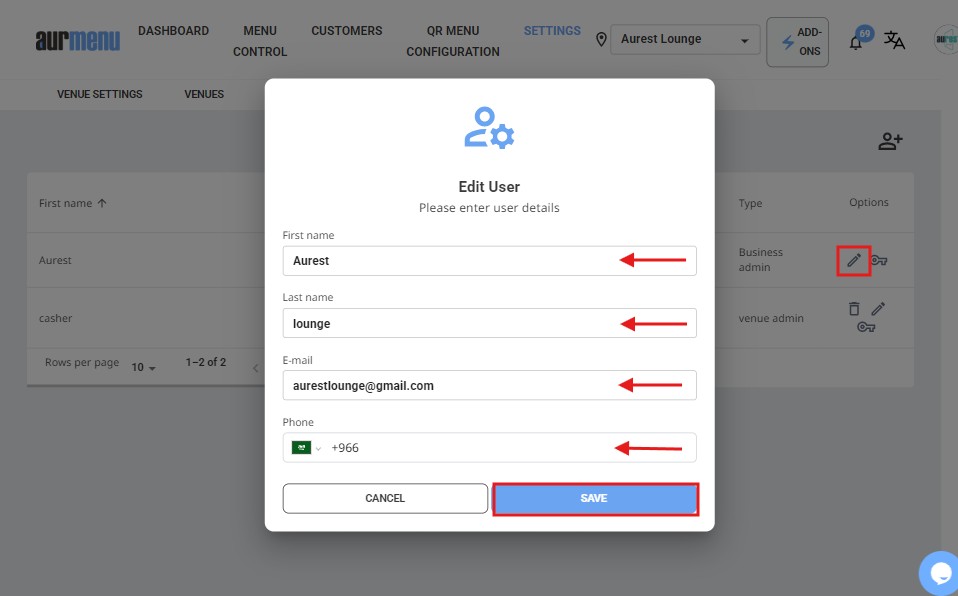958x596 pixels.
Task: Click the edit pencil for casher user
Action: click(878, 309)
